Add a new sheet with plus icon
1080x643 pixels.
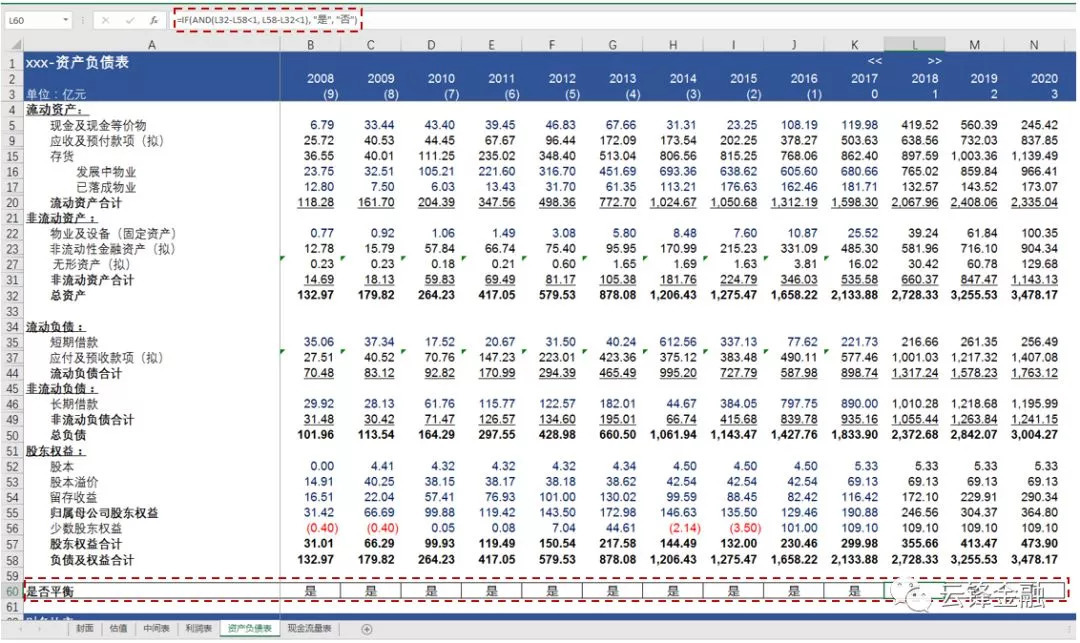(366, 629)
